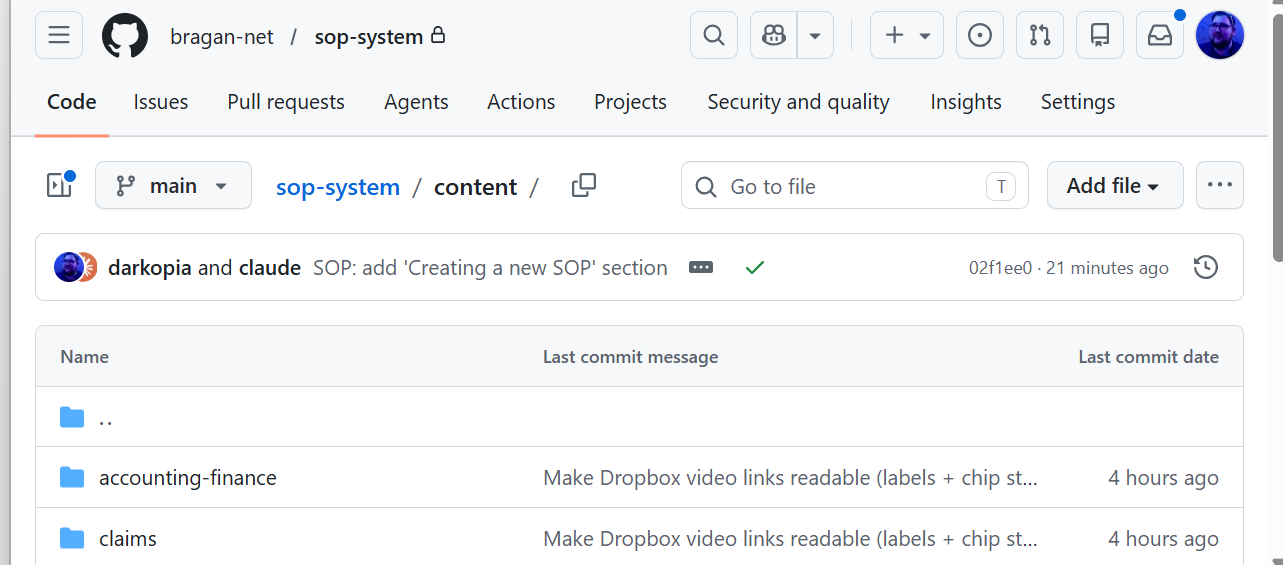Expand the Copilot dropdown arrow
This screenshot has height=565, width=1283.
[x=815, y=36]
